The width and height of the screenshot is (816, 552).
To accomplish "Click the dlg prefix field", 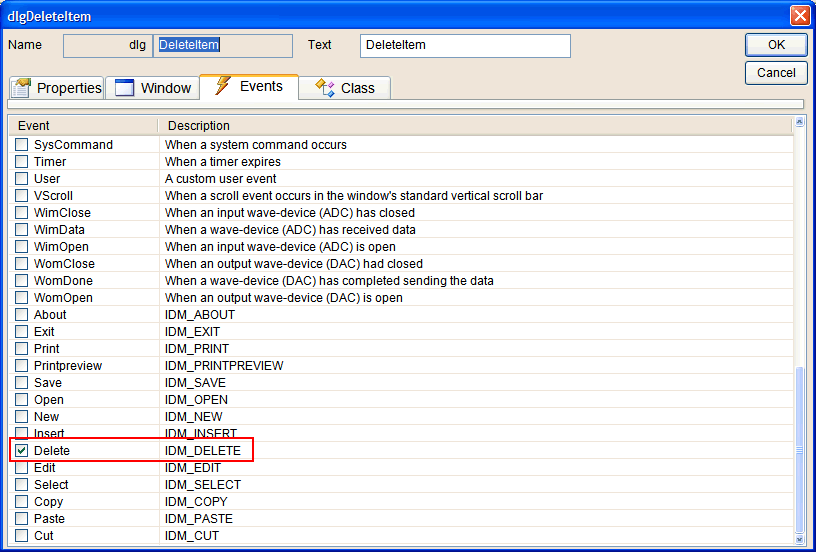I will (x=108, y=45).
